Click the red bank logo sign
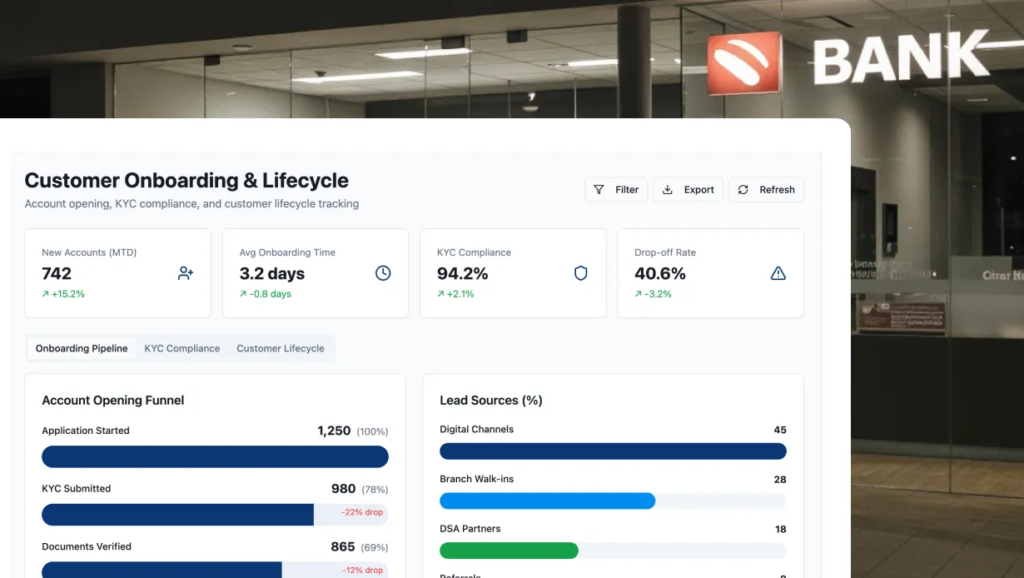This screenshot has width=1024, height=578. point(744,63)
